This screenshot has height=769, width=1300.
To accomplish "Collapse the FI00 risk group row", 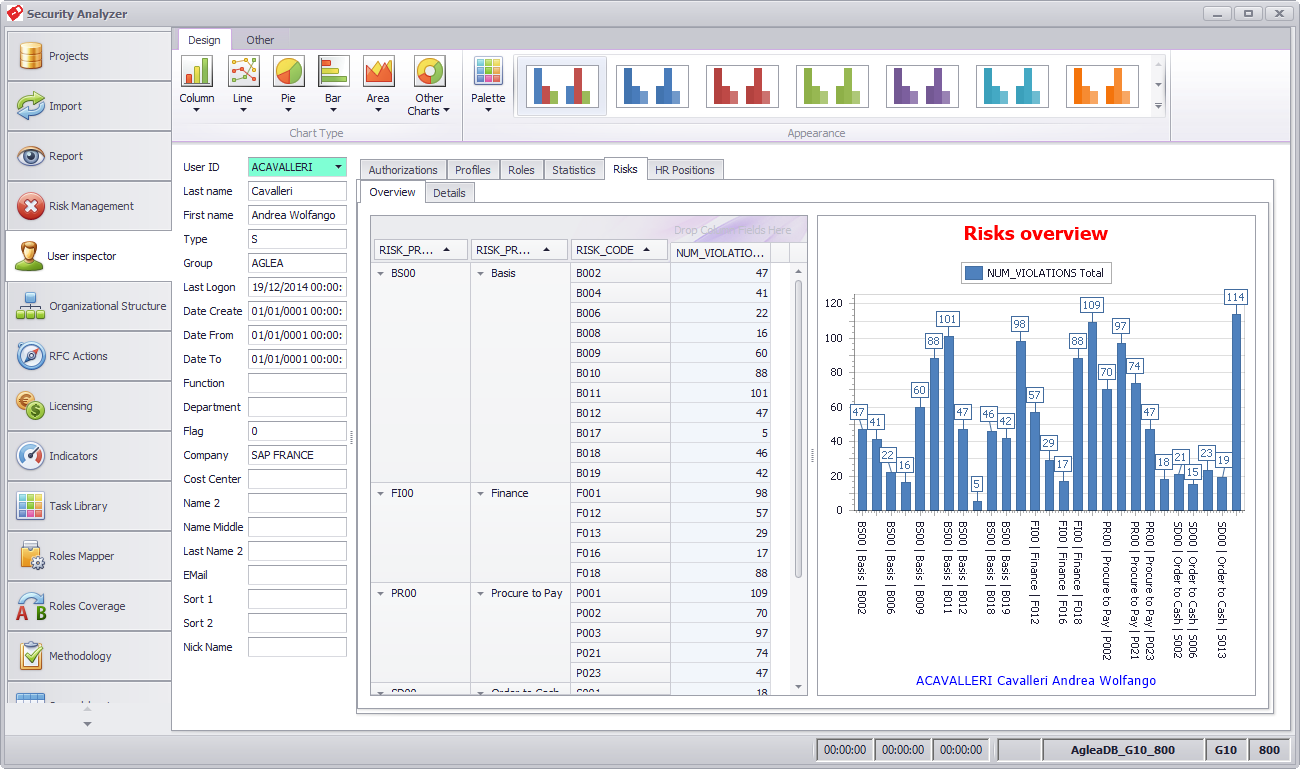I will click(x=381, y=493).
